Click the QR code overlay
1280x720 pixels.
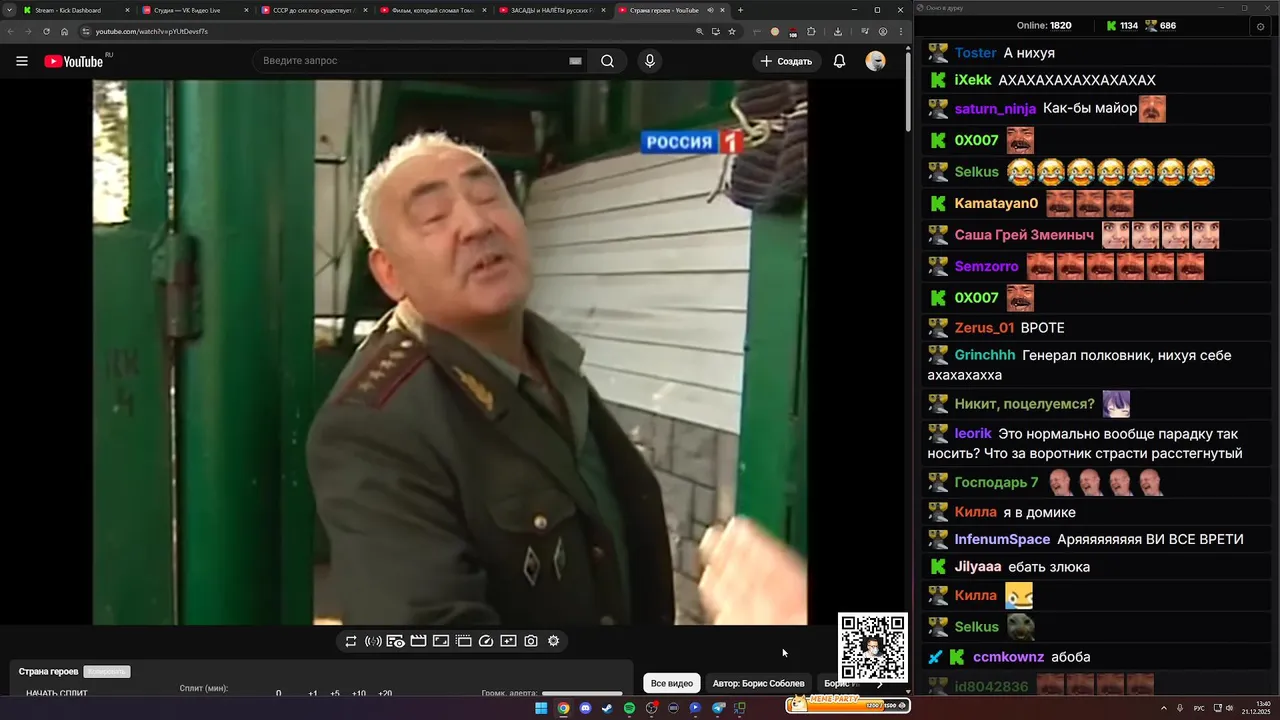coord(872,647)
